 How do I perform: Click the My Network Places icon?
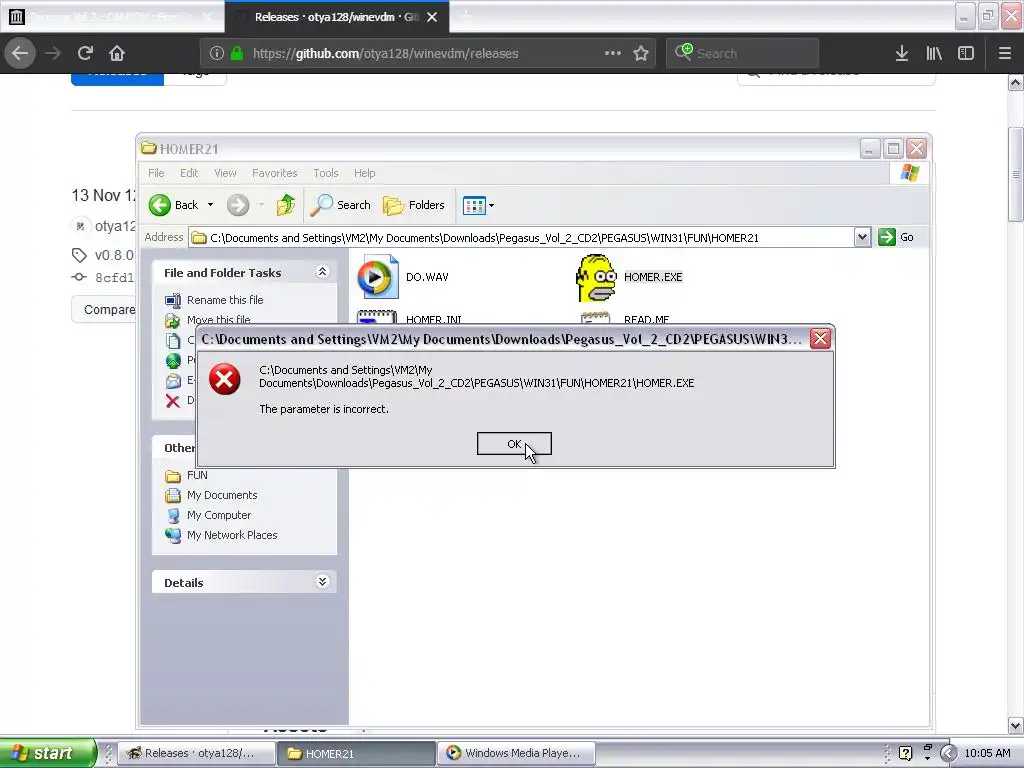coord(173,536)
